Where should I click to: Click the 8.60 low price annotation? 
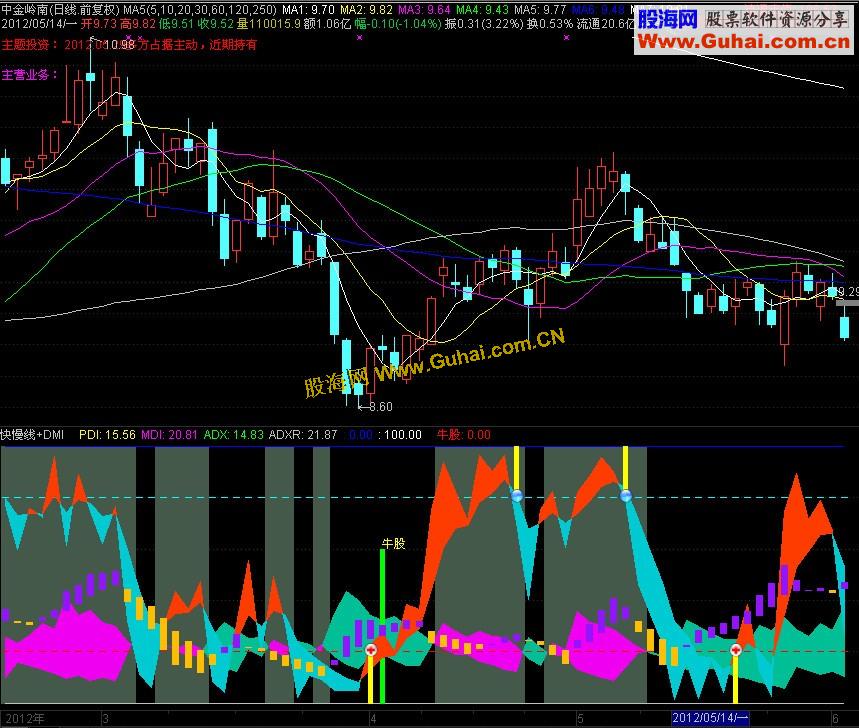point(380,407)
